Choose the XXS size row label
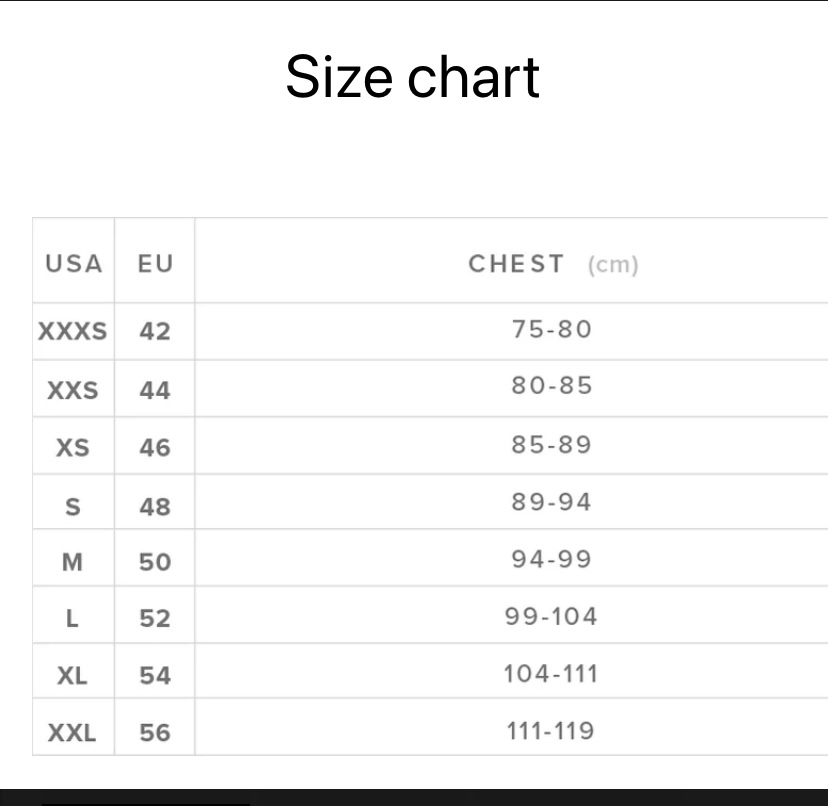828x806 pixels. 73,391
